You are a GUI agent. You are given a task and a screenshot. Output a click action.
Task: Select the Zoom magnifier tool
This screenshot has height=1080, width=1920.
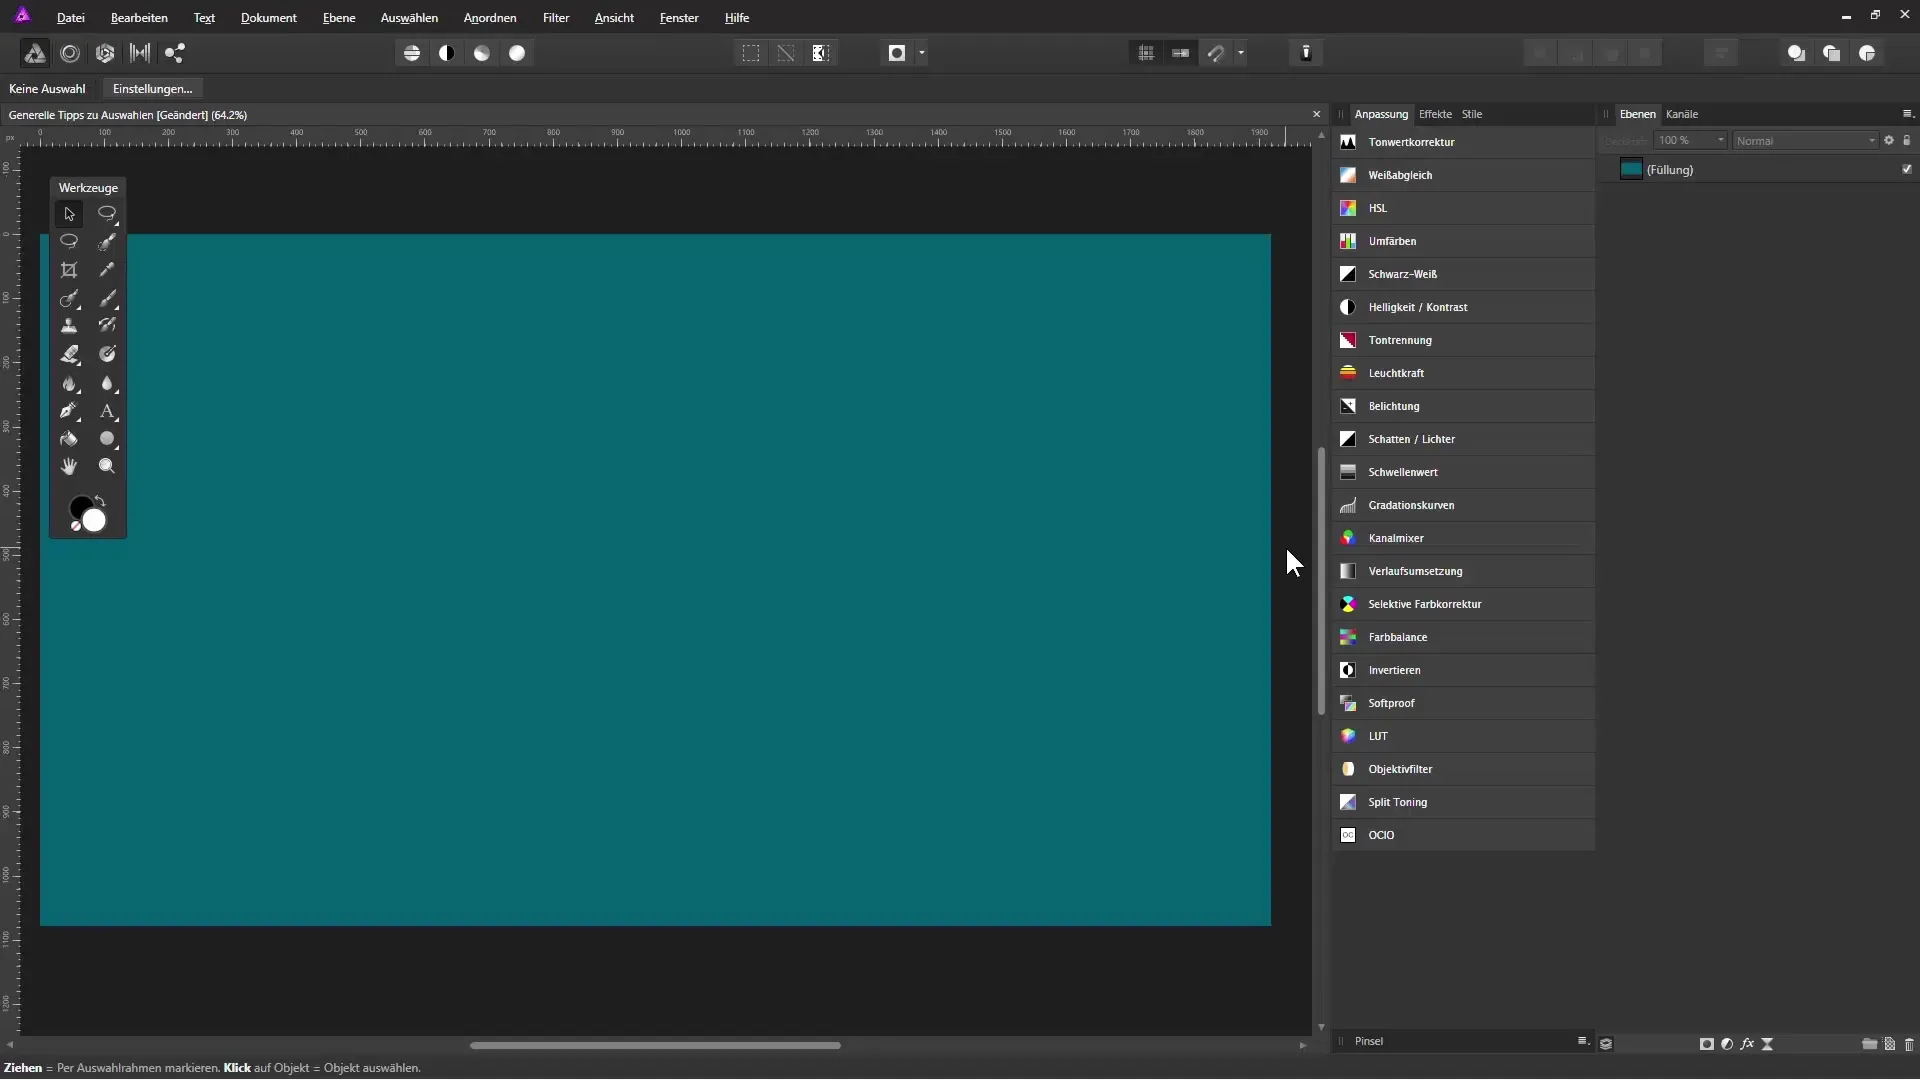[x=107, y=466]
